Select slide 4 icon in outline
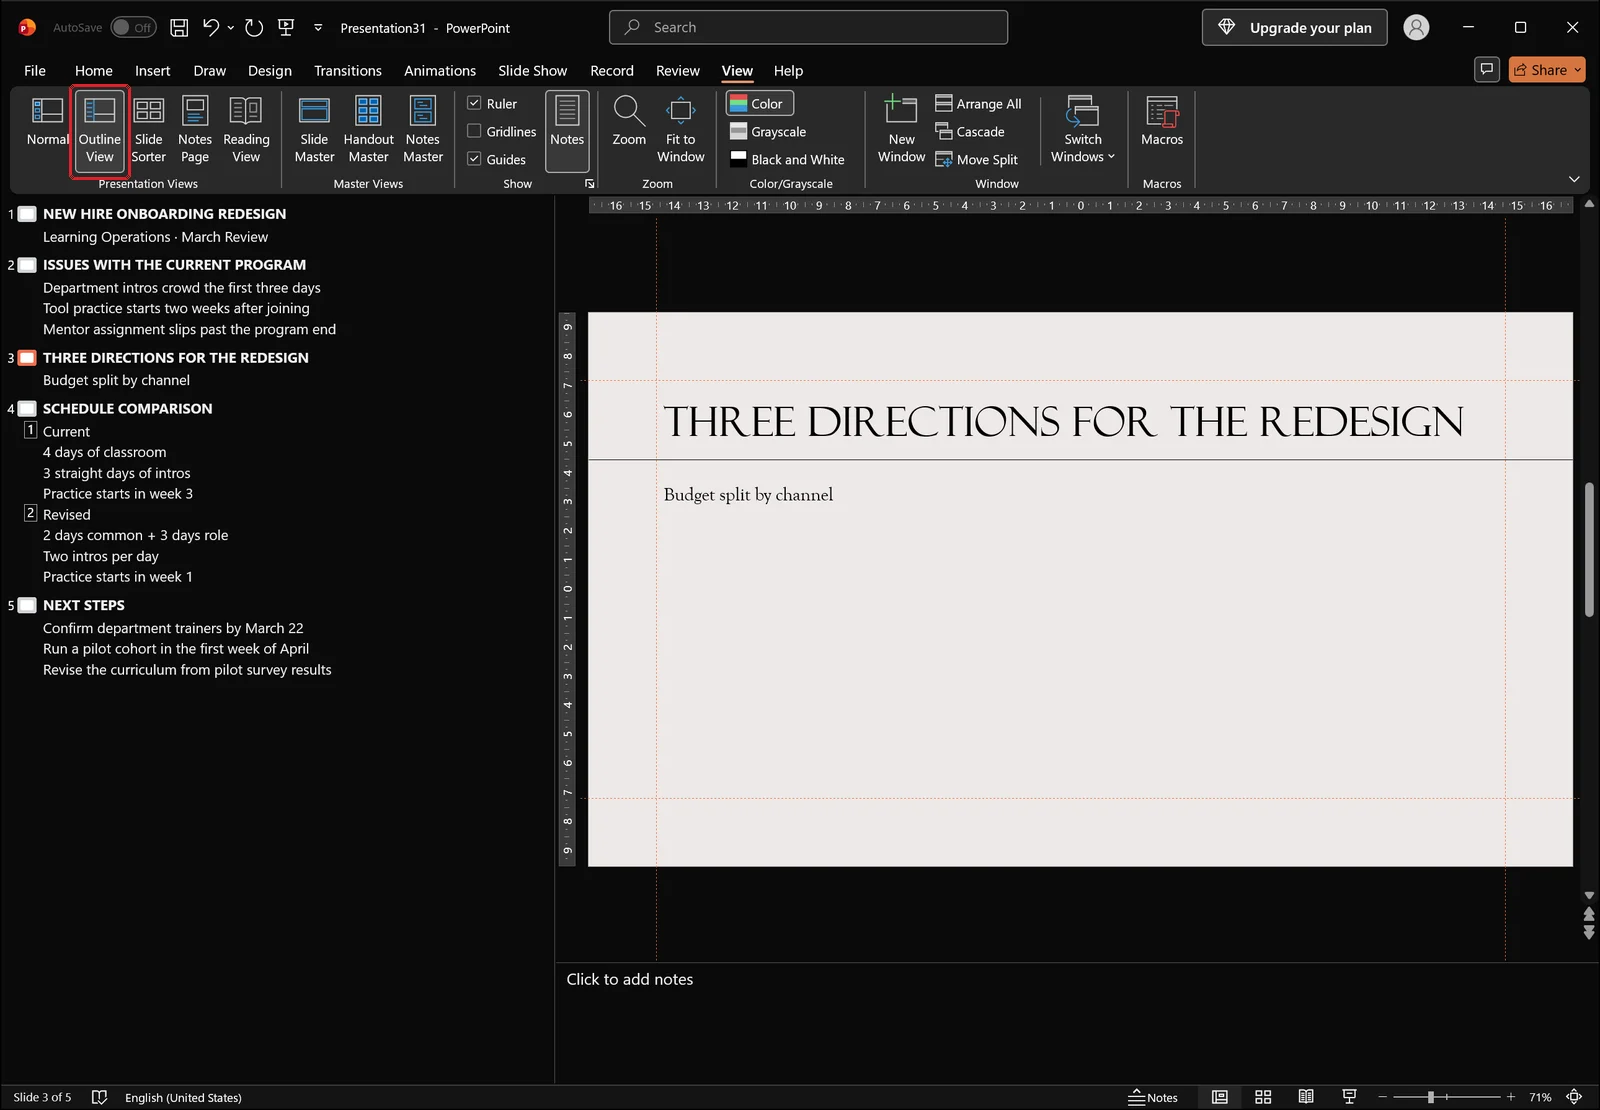Image resolution: width=1600 pixels, height=1110 pixels. 27,408
